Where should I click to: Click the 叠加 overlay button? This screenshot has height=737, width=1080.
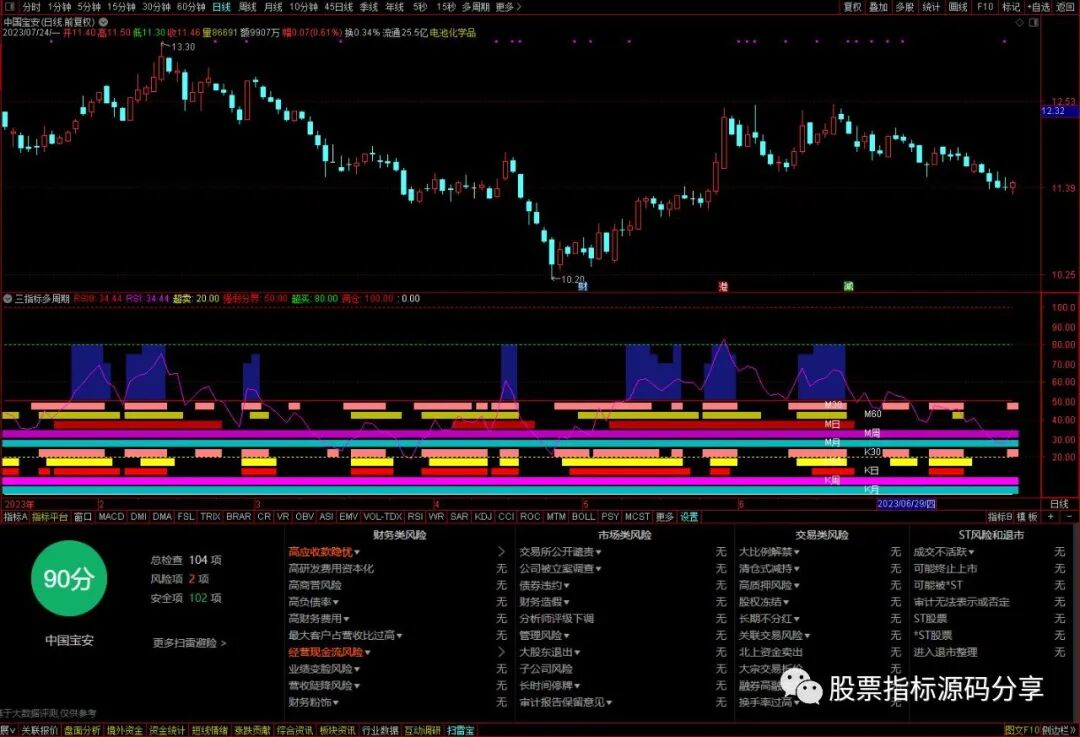tap(878, 6)
